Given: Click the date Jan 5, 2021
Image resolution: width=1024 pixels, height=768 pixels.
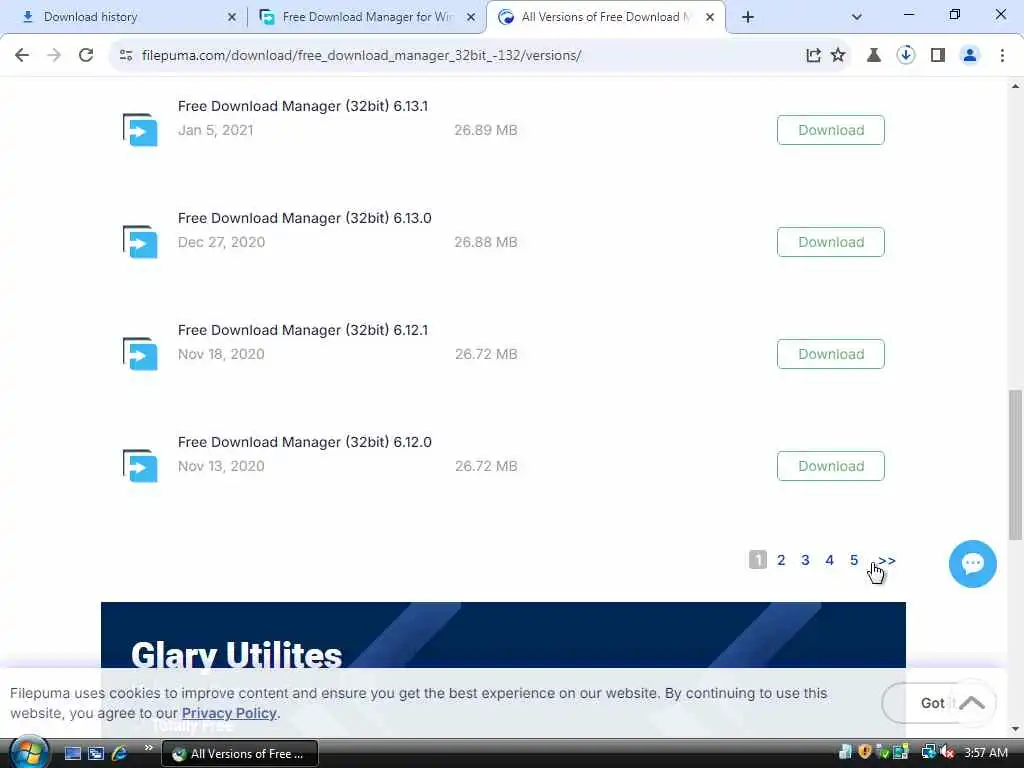Looking at the screenshot, I should 216,131.
